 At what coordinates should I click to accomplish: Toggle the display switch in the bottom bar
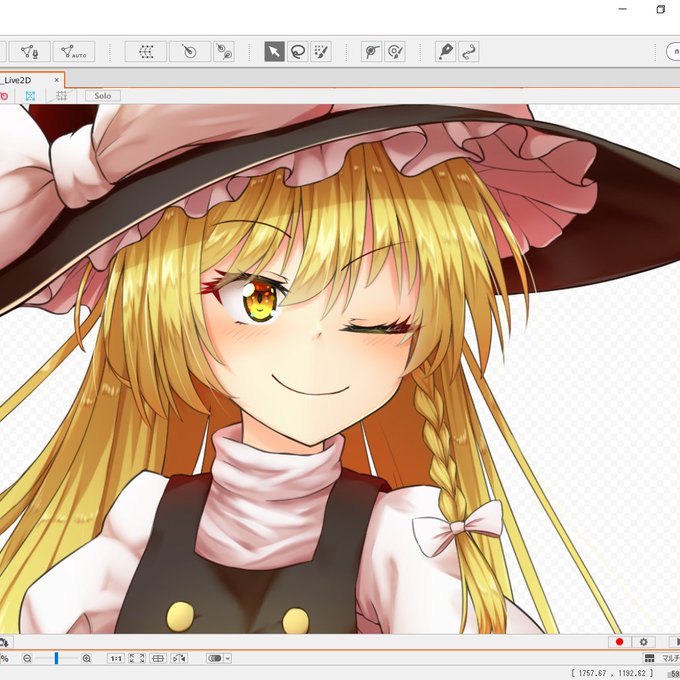[215, 658]
